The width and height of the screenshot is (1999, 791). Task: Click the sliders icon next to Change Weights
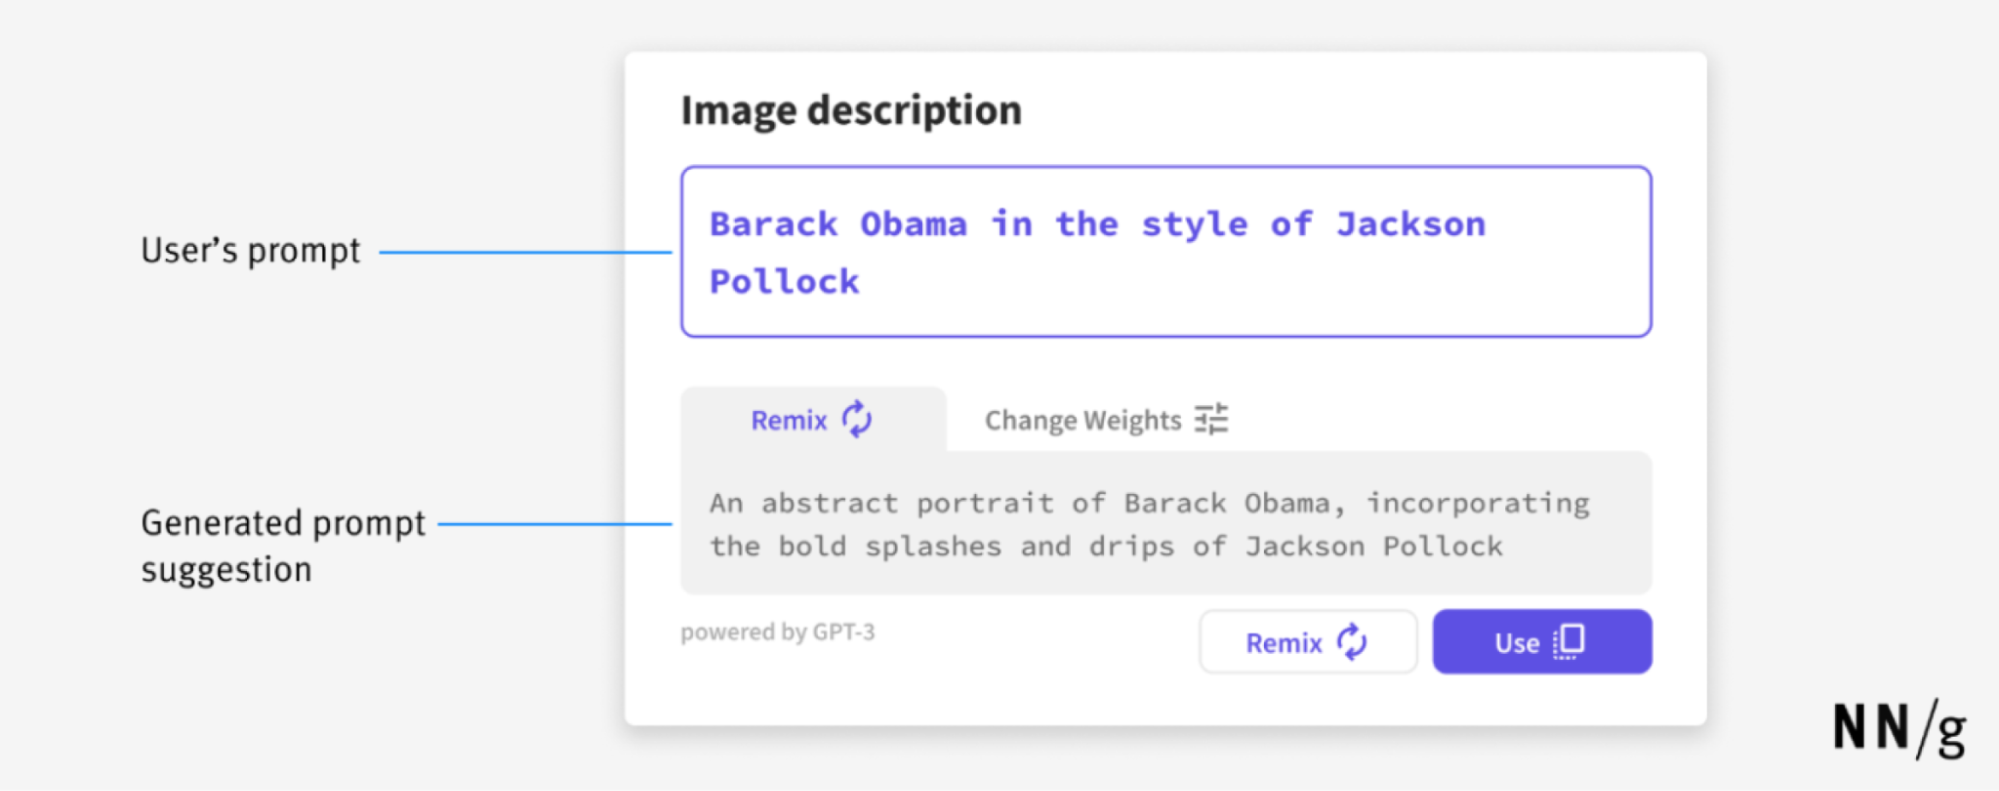pos(1211,419)
